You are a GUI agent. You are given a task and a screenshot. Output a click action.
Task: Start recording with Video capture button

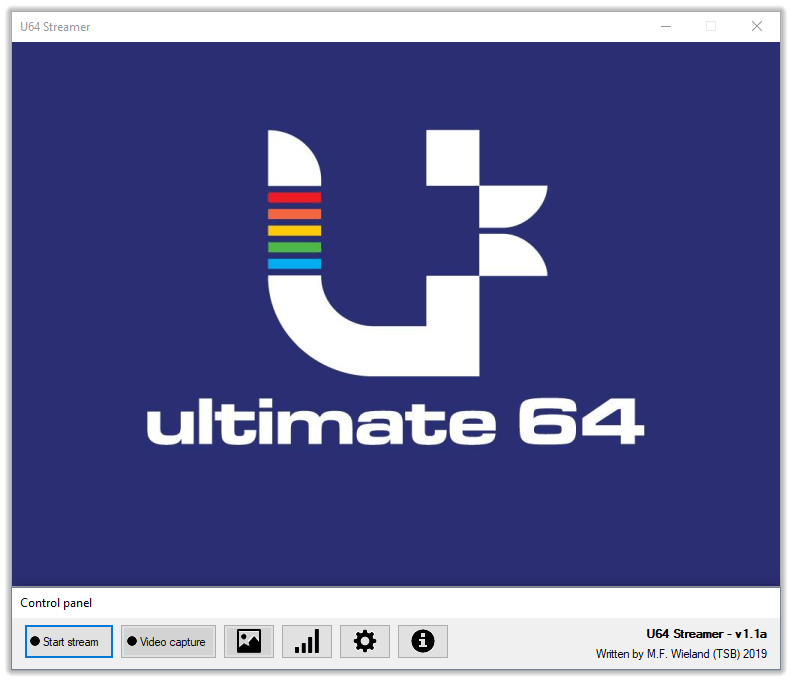tap(168, 642)
